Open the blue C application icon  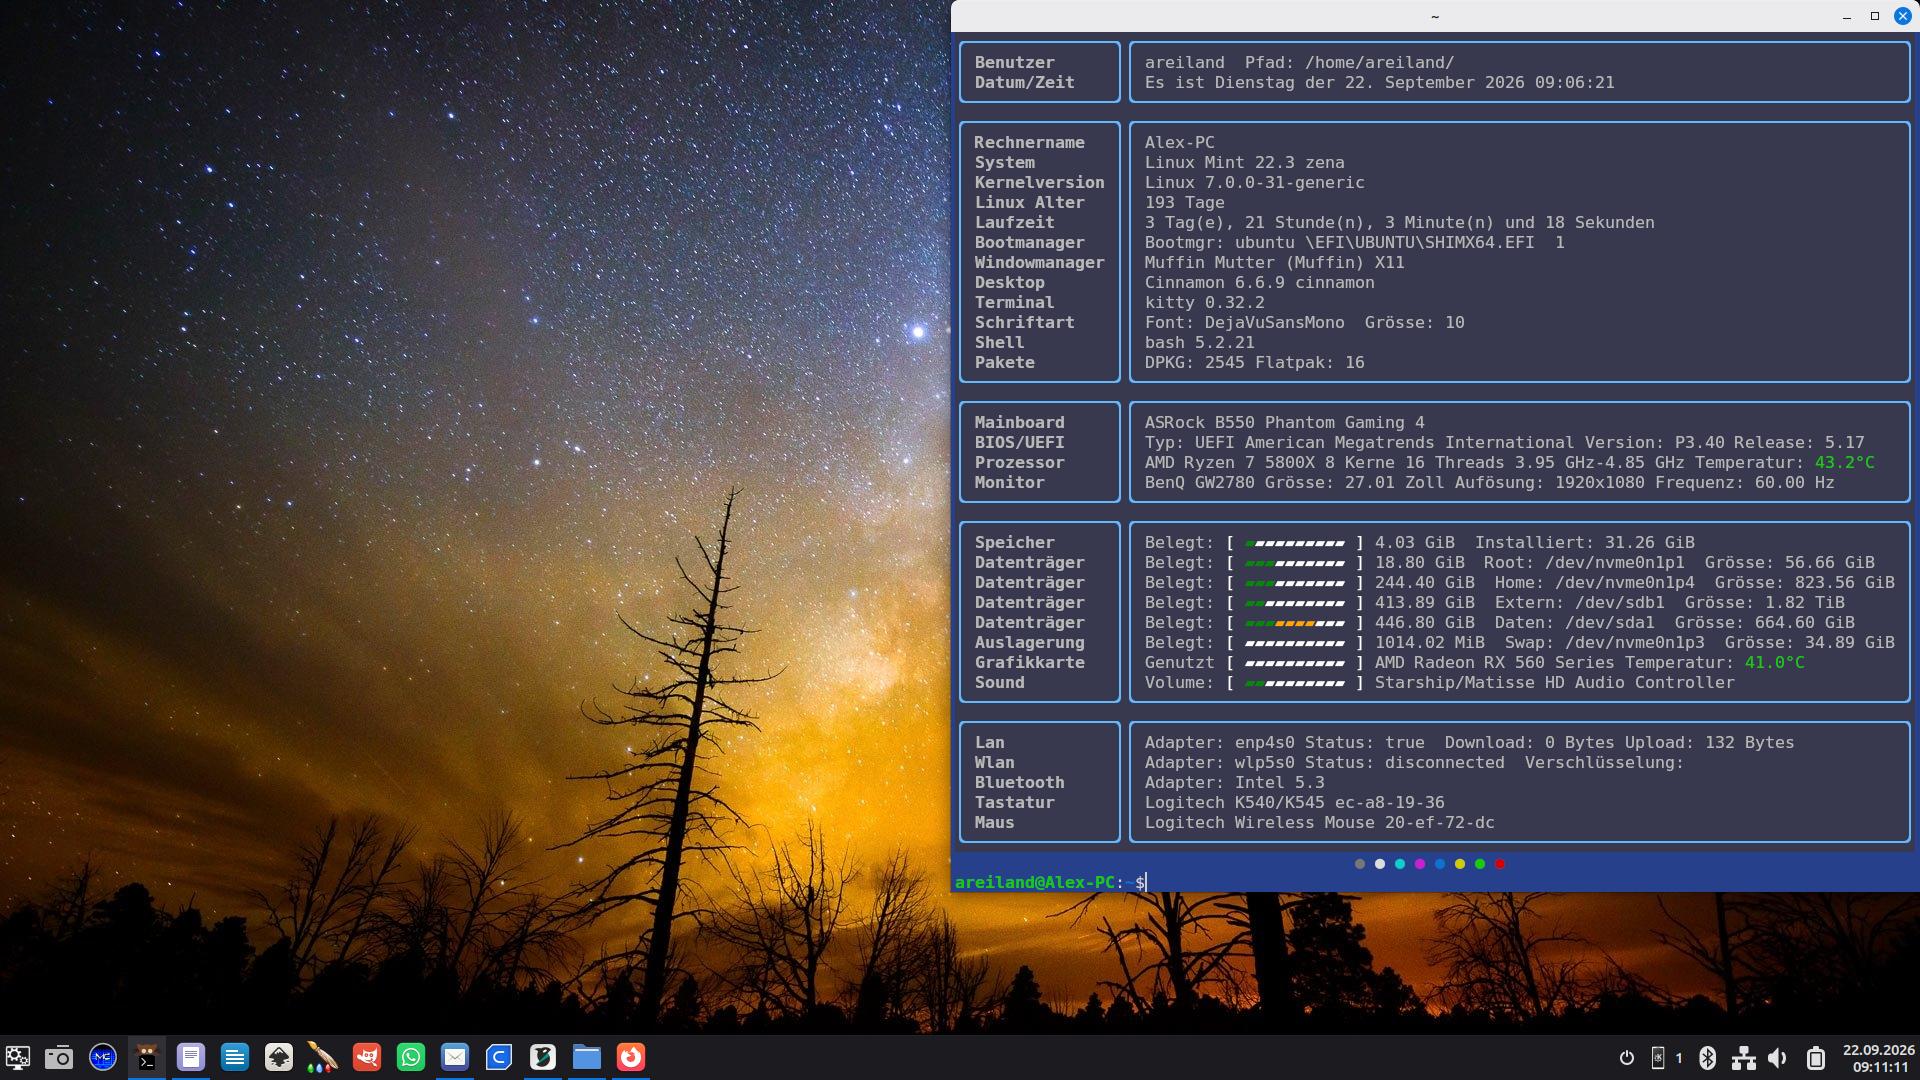tap(499, 1057)
